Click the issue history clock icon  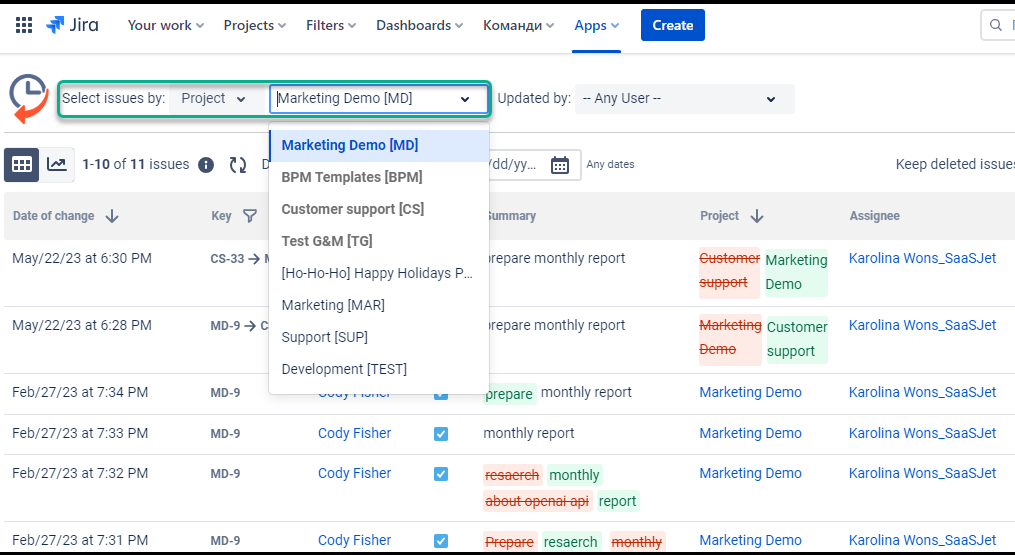click(x=29, y=97)
